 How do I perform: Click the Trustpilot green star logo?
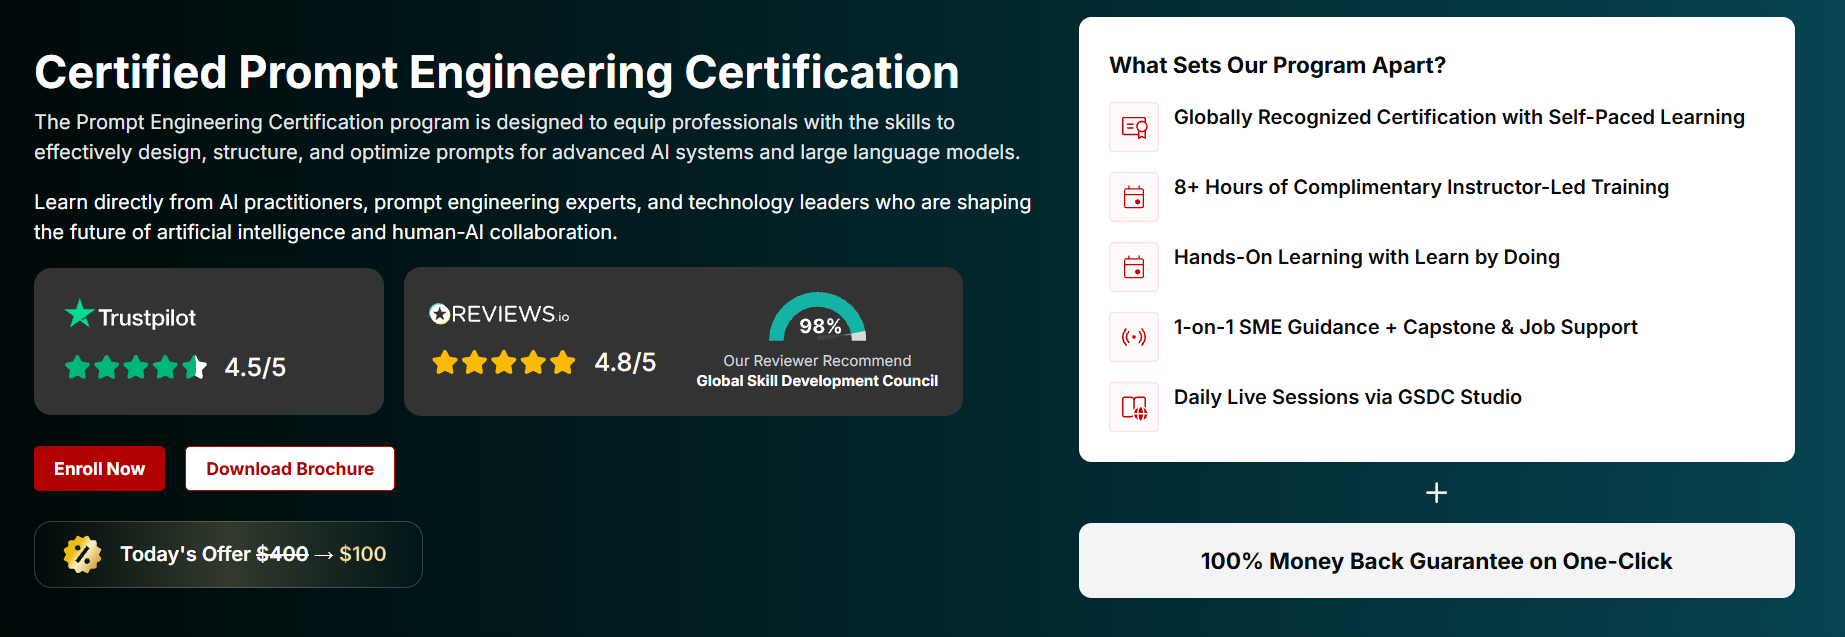pyautogui.click(x=79, y=314)
